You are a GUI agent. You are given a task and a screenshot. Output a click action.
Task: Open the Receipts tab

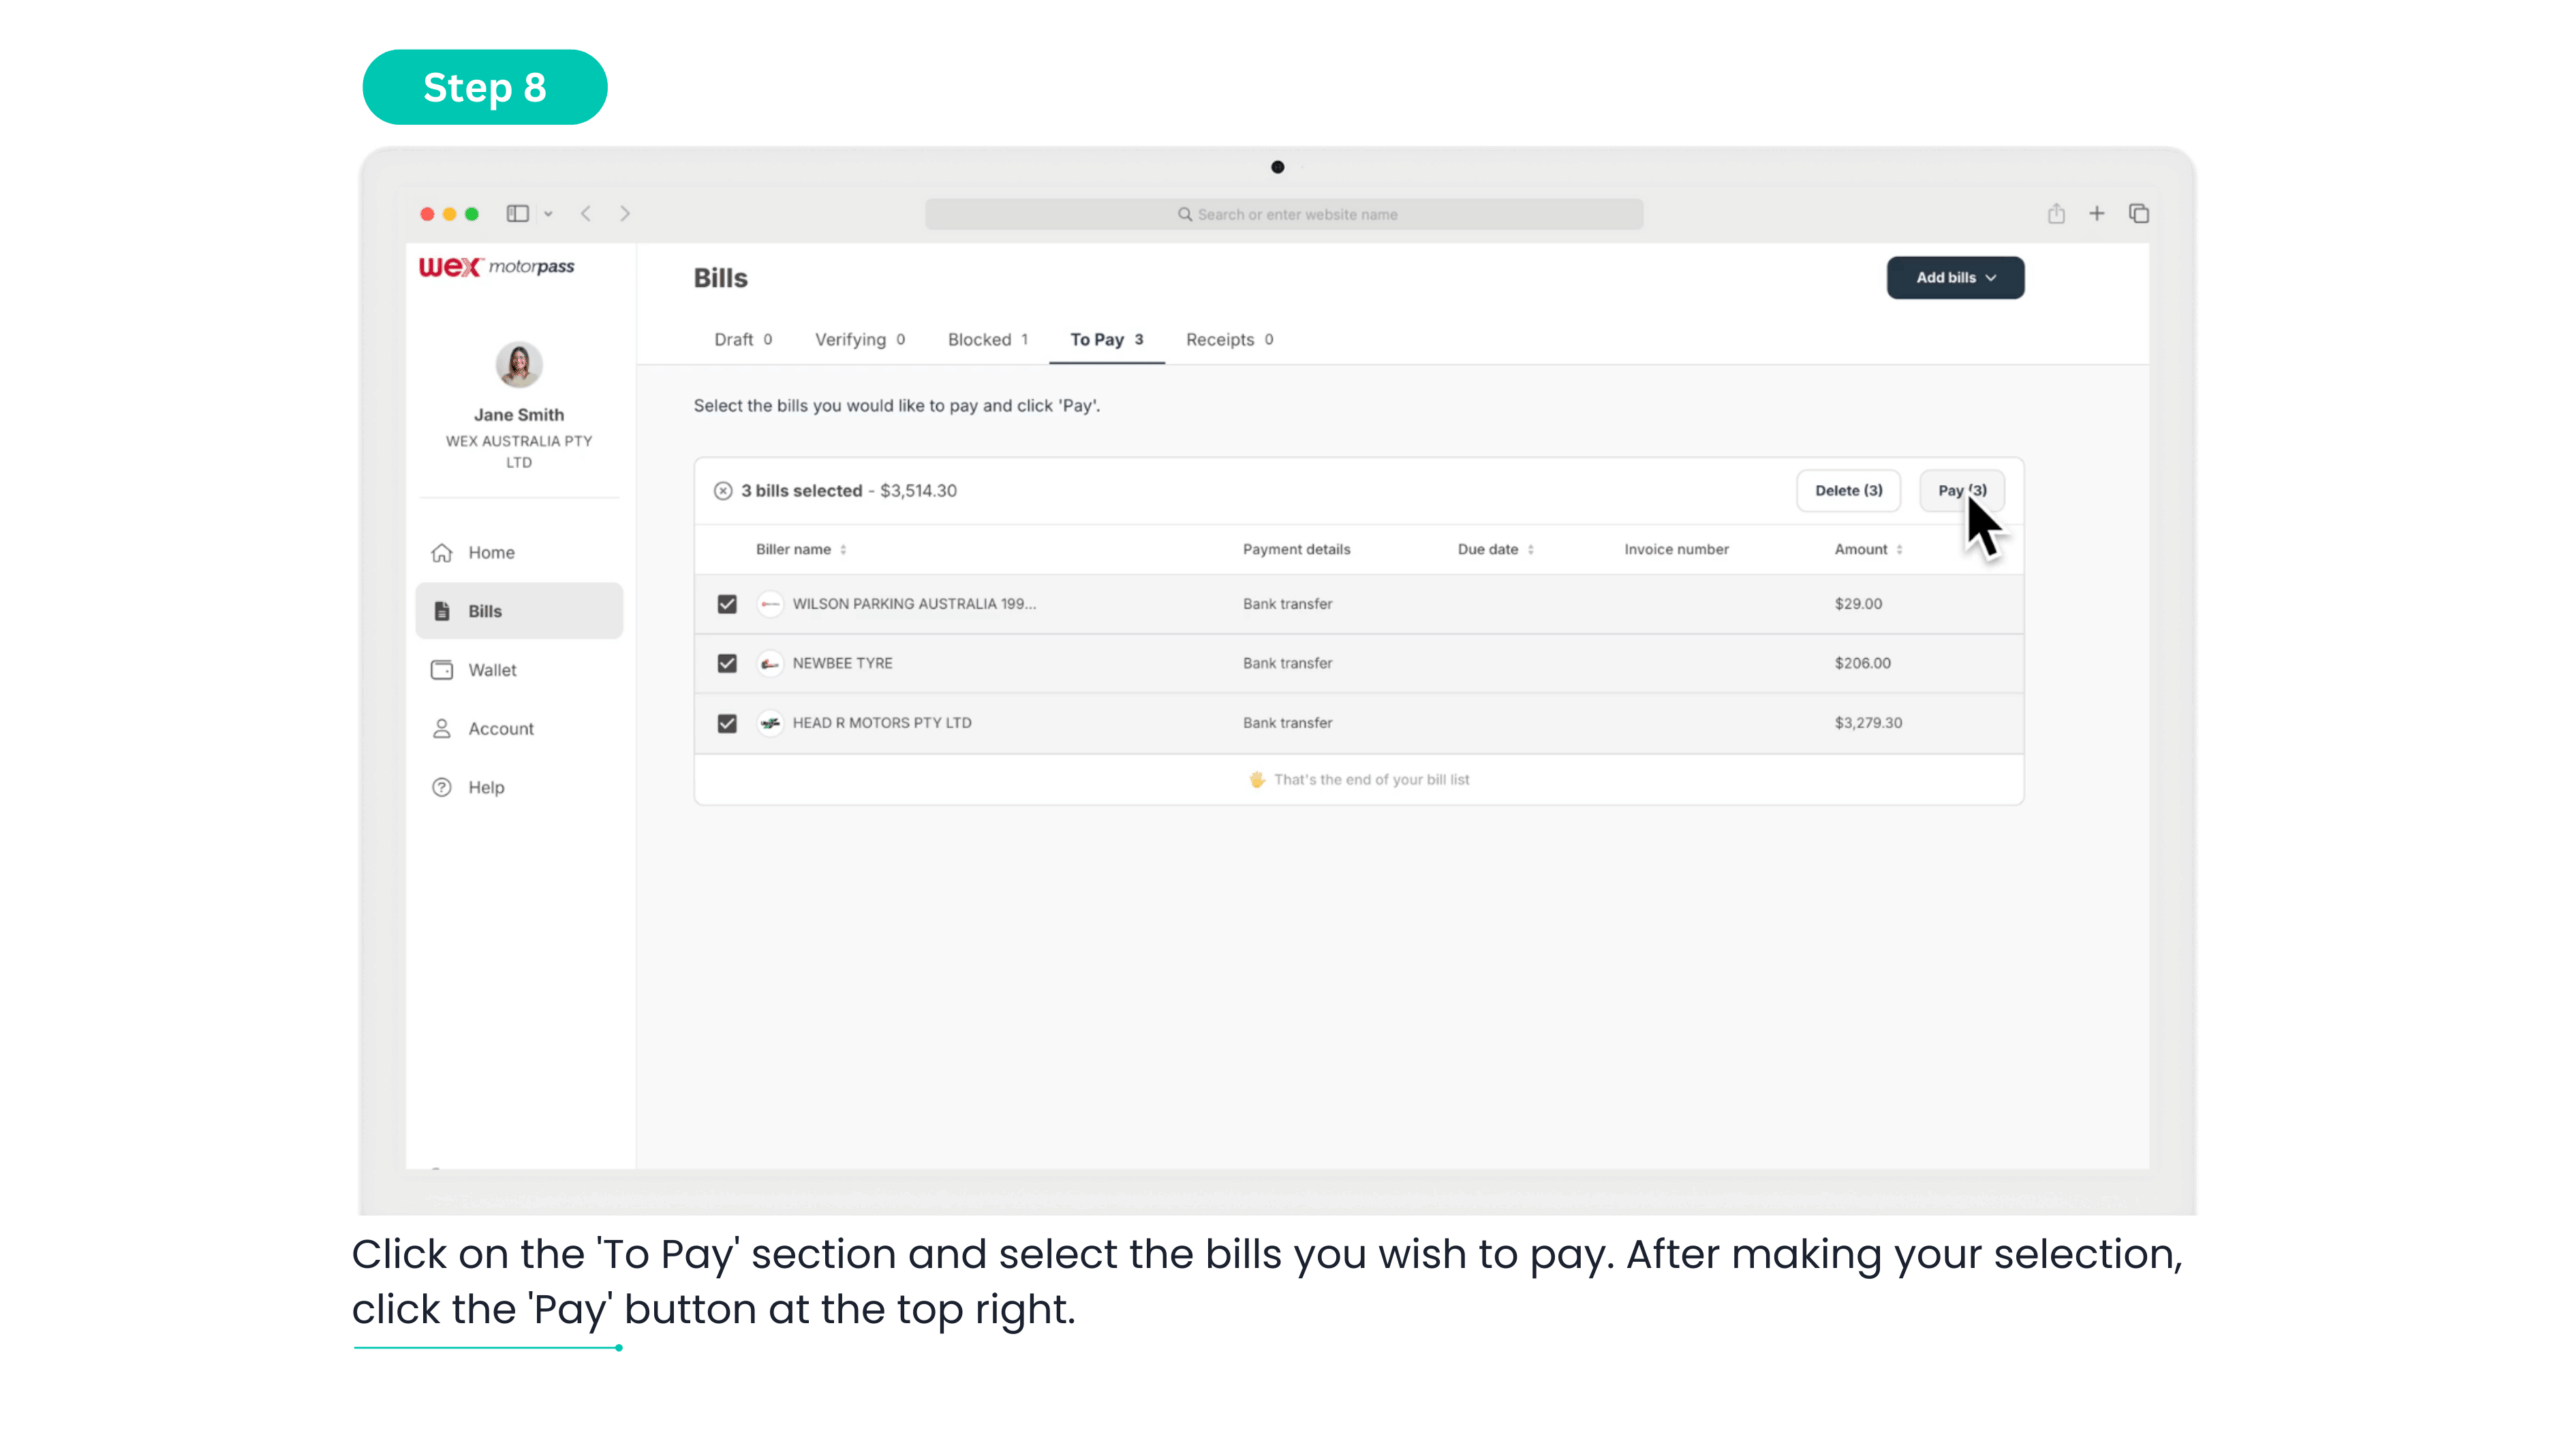click(x=1228, y=339)
